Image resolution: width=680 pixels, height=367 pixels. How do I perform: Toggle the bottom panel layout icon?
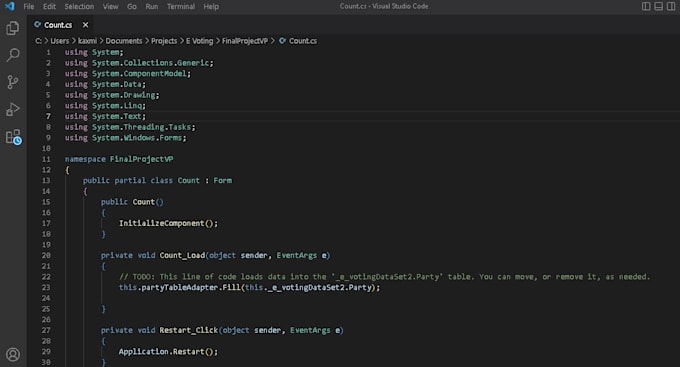[x=658, y=6]
